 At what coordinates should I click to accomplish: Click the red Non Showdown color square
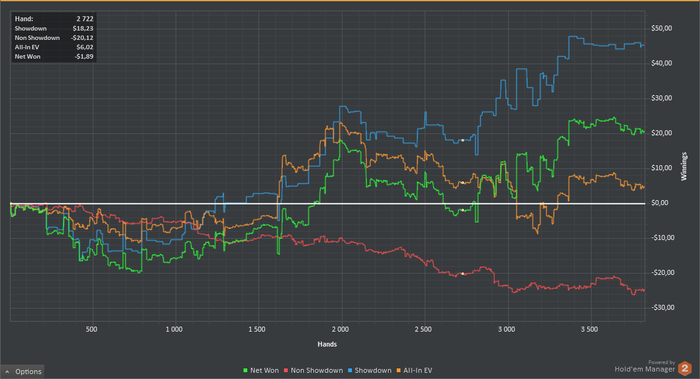point(286,371)
